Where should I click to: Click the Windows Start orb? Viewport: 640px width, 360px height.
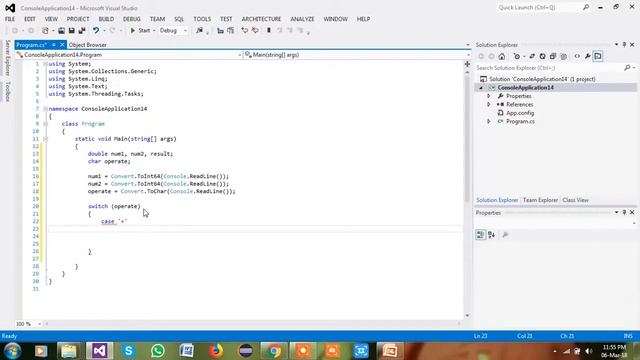(x=13, y=351)
